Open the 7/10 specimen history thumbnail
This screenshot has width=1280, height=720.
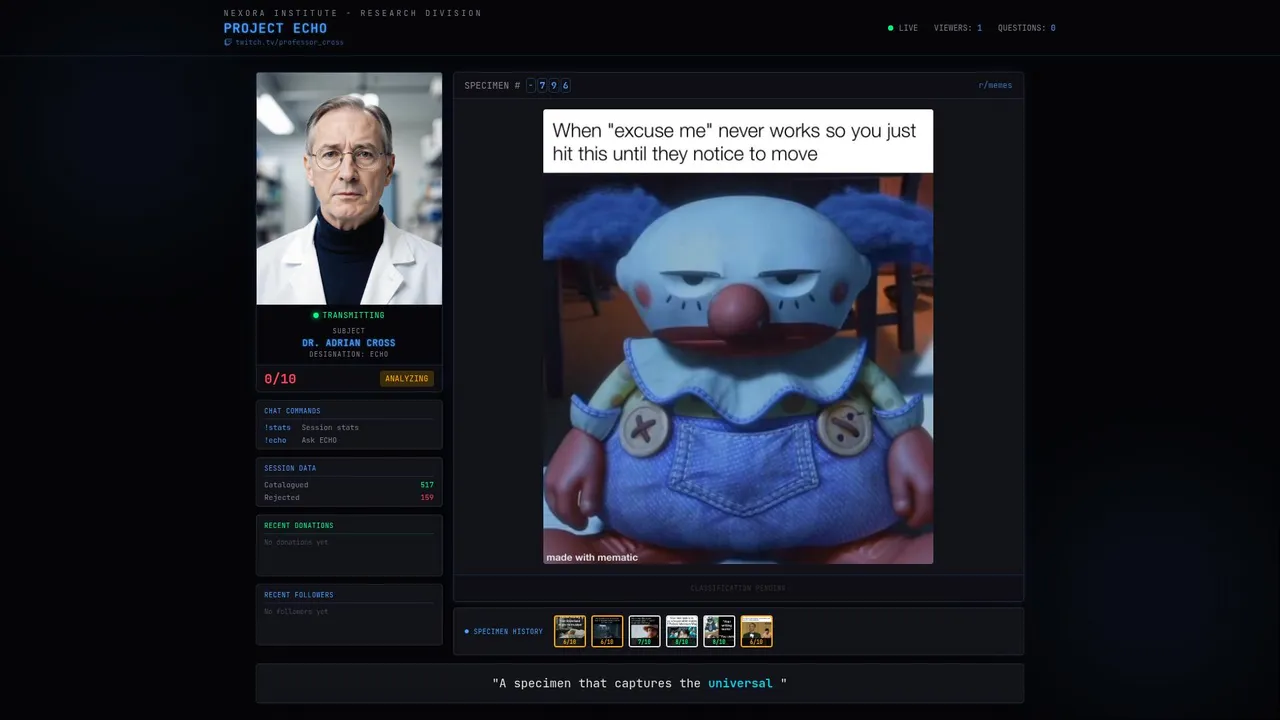(645, 631)
